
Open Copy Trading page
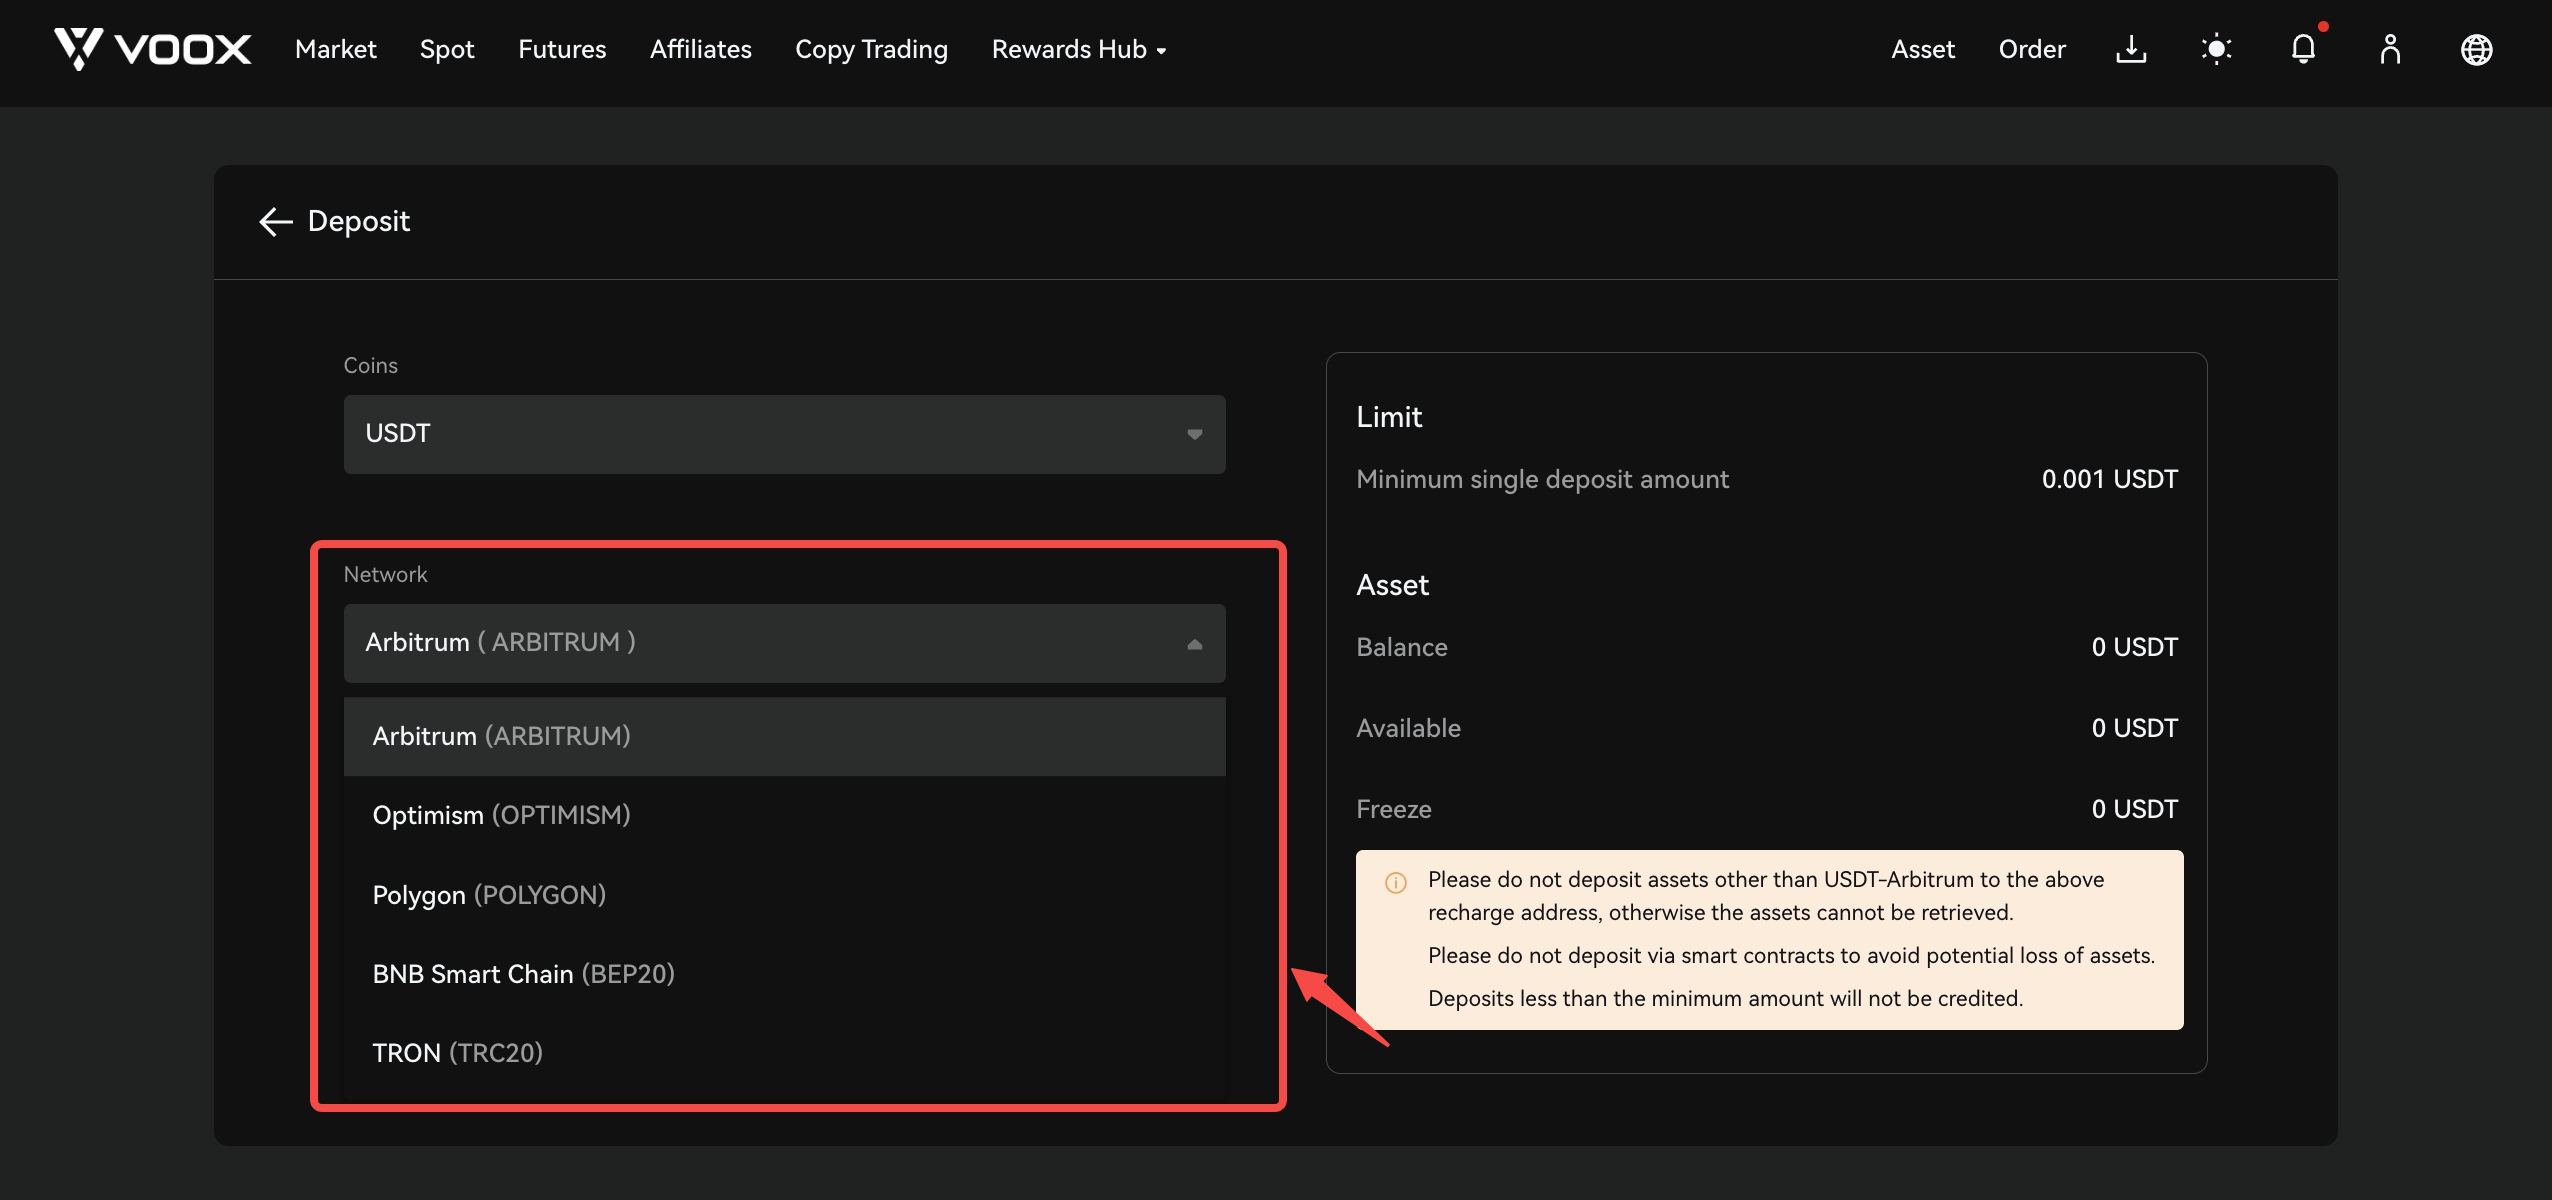[x=871, y=49]
